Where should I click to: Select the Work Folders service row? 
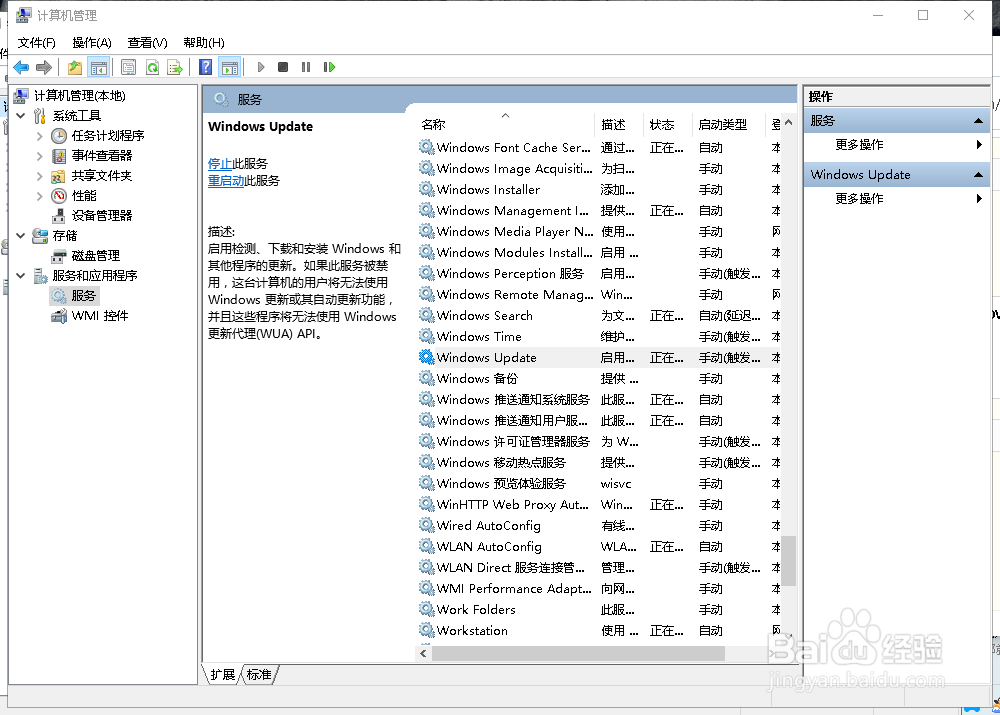[599, 610]
